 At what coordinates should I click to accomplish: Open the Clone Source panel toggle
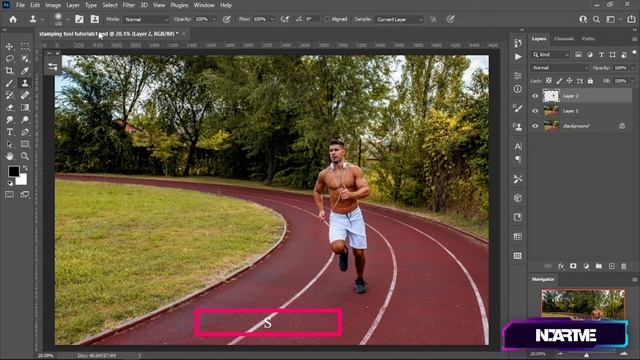[x=95, y=19]
